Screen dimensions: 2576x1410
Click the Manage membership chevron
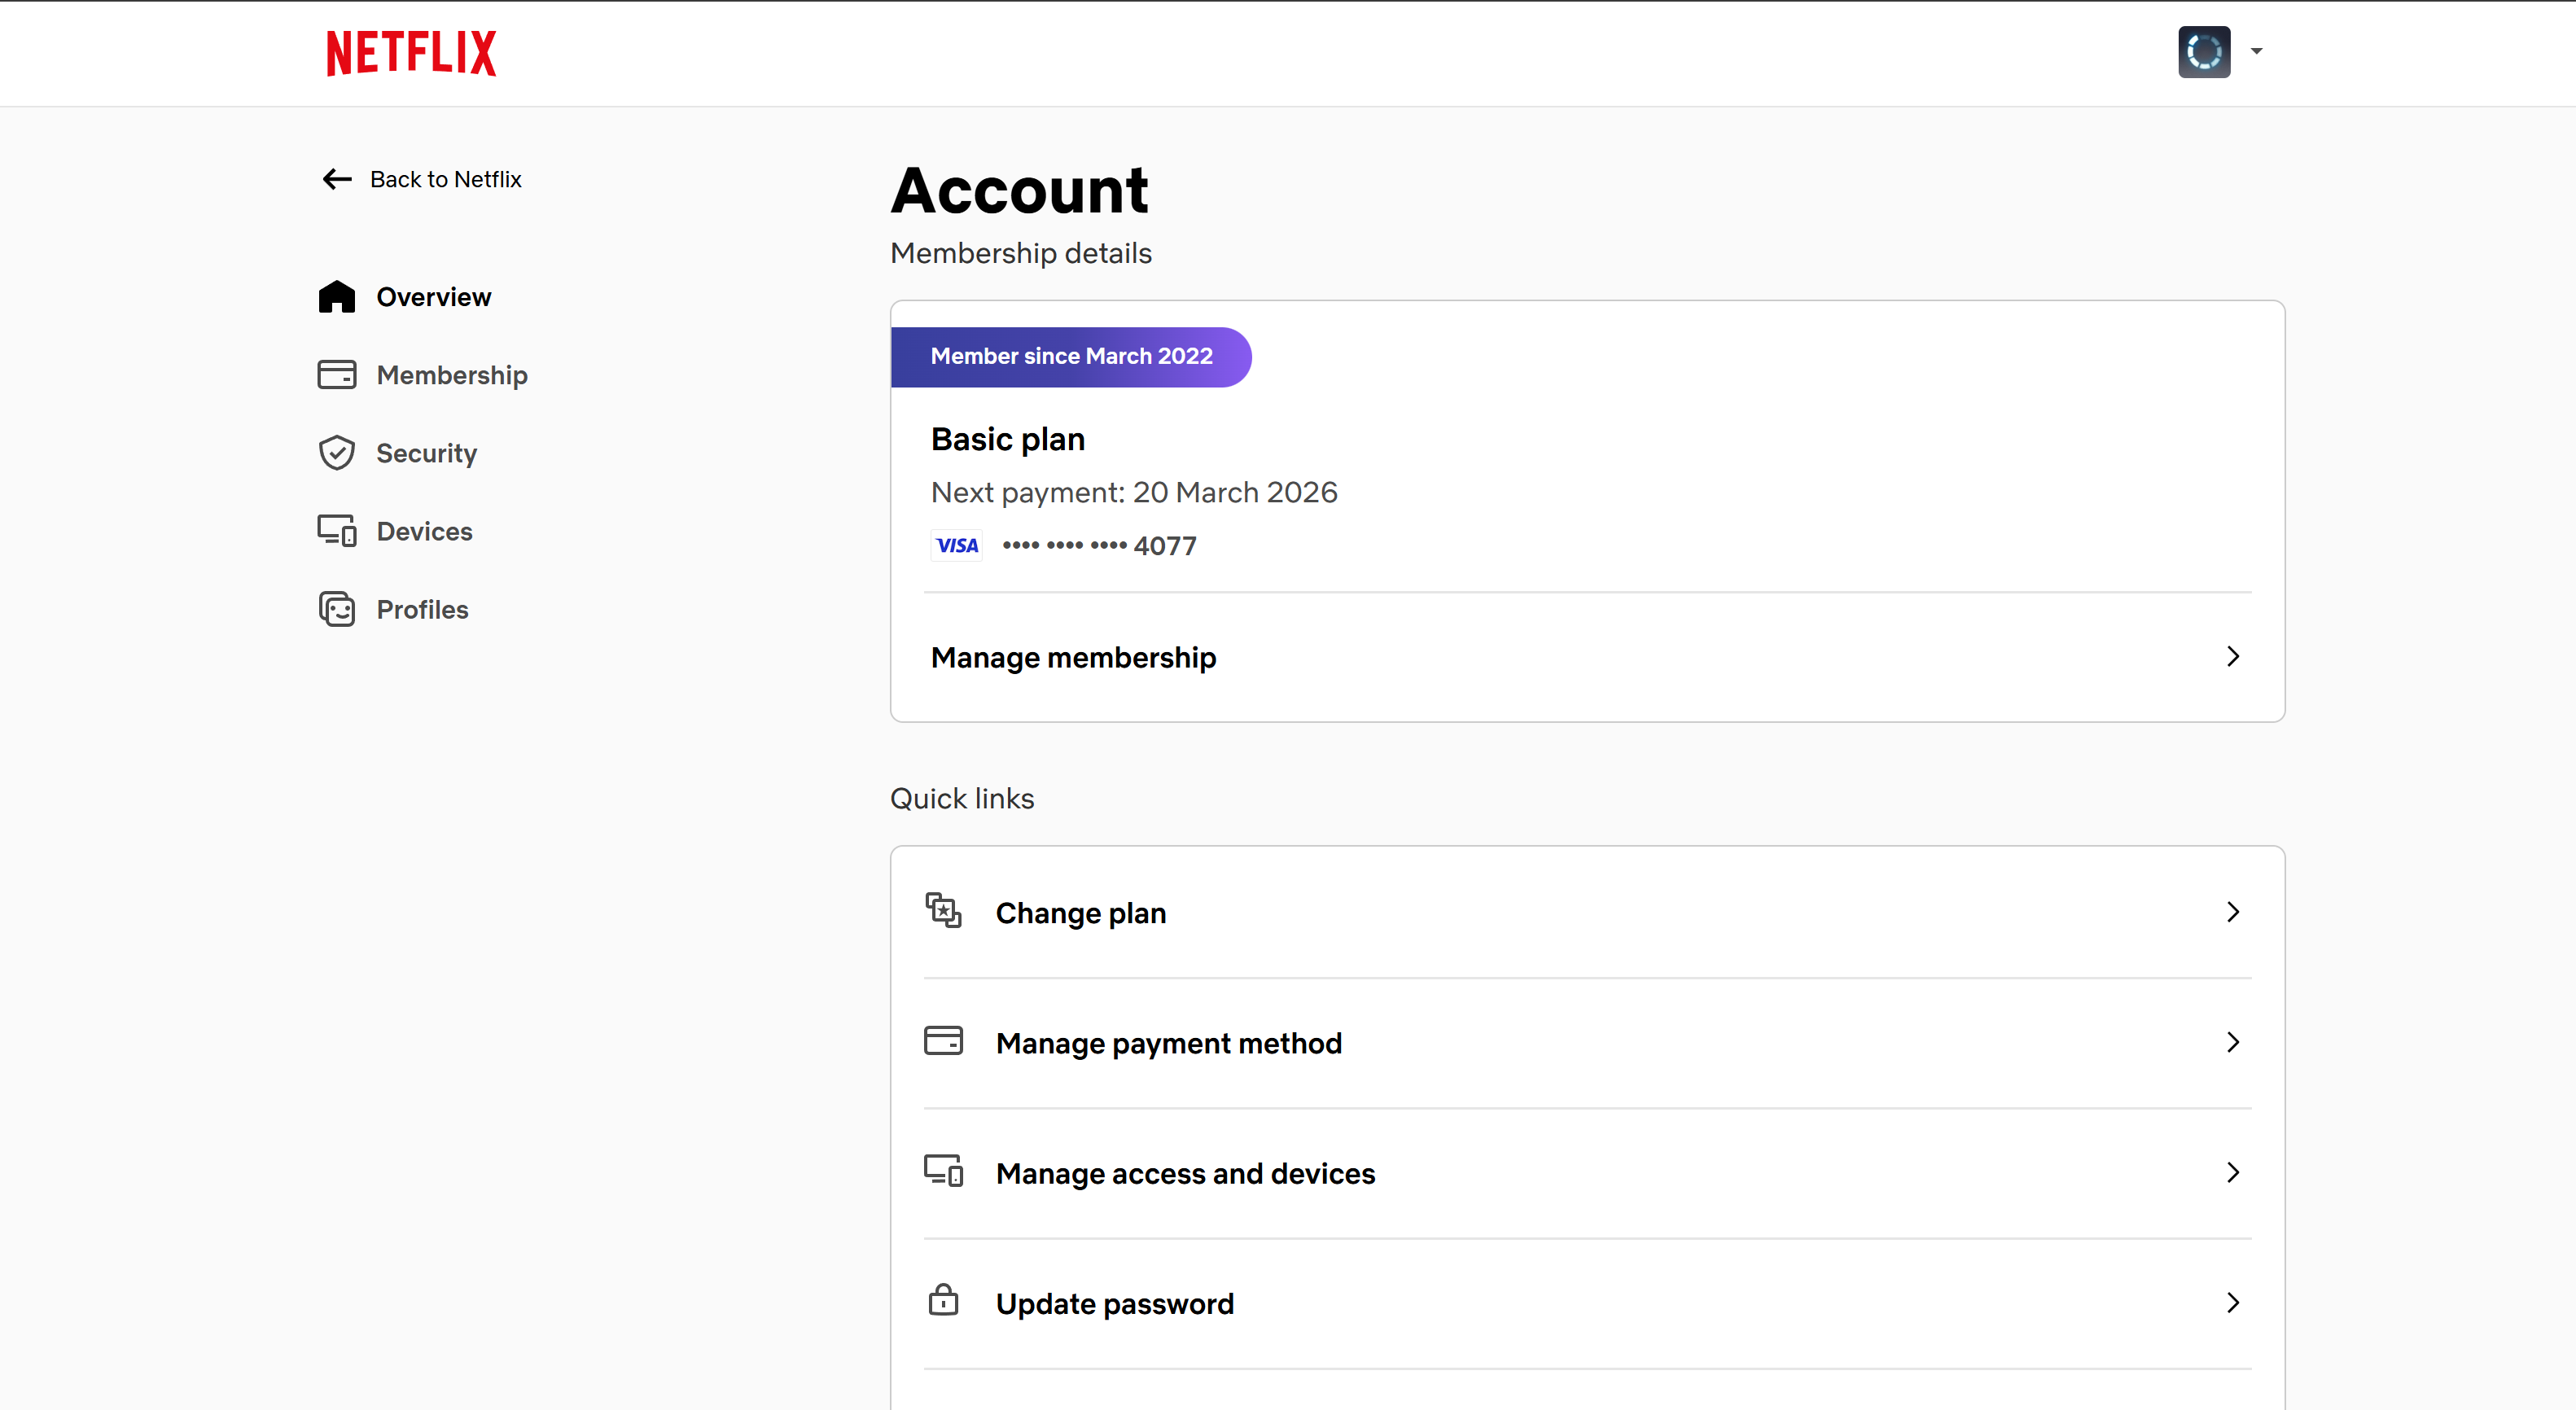[2232, 657]
